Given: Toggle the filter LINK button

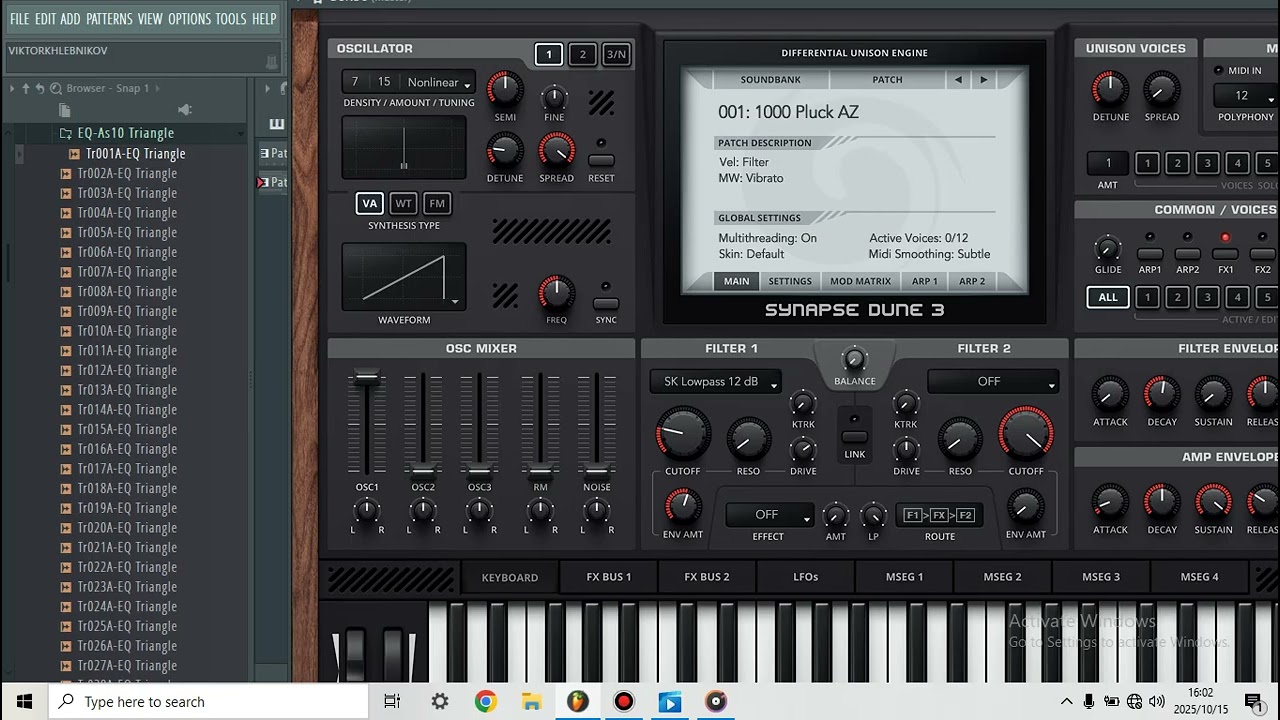Looking at the screenshot, I should (x=854, y=437).
